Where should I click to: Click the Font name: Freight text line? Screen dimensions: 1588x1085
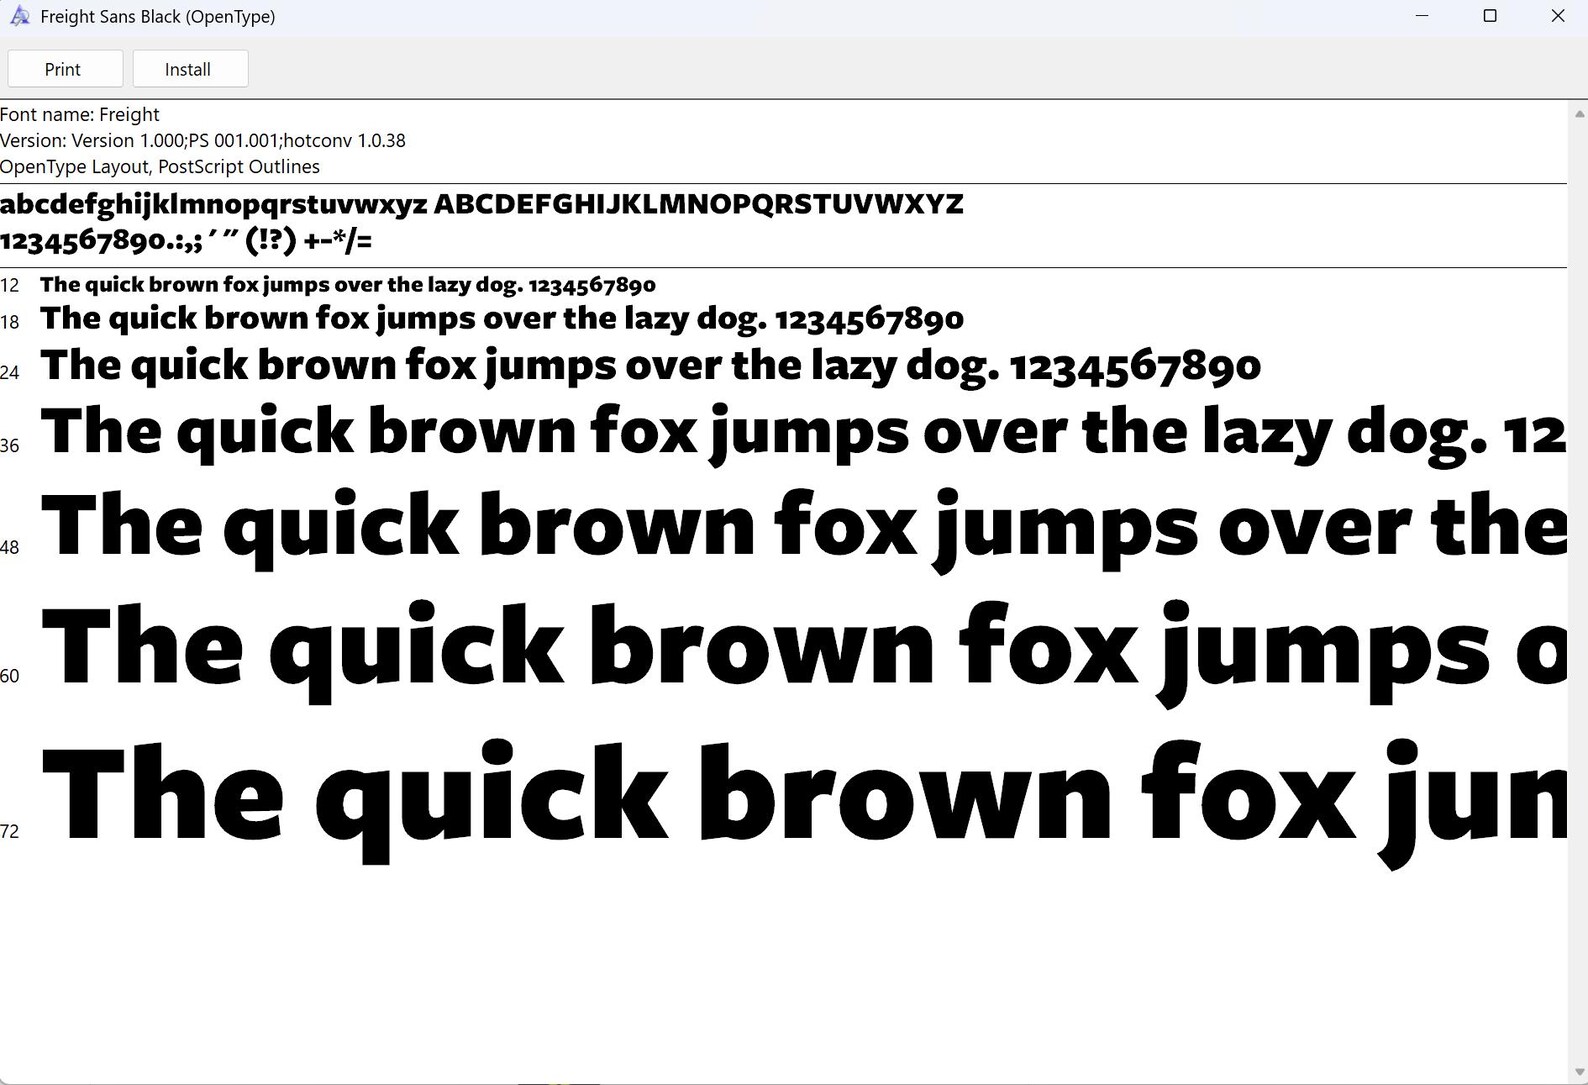[80, 114]
